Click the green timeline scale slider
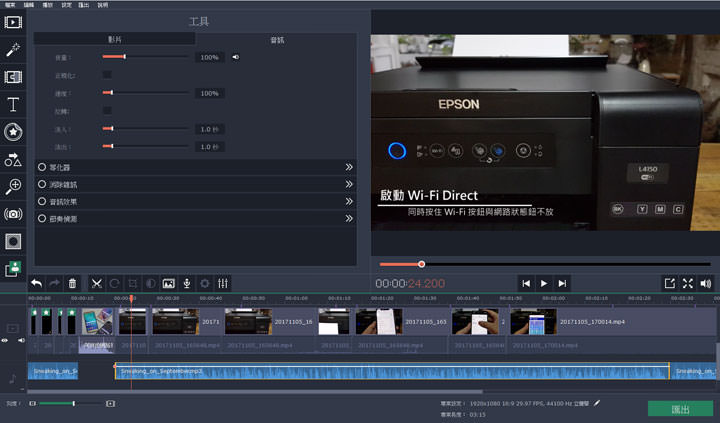Viewport: 720px width, 423px height. (x=72, y=403)
